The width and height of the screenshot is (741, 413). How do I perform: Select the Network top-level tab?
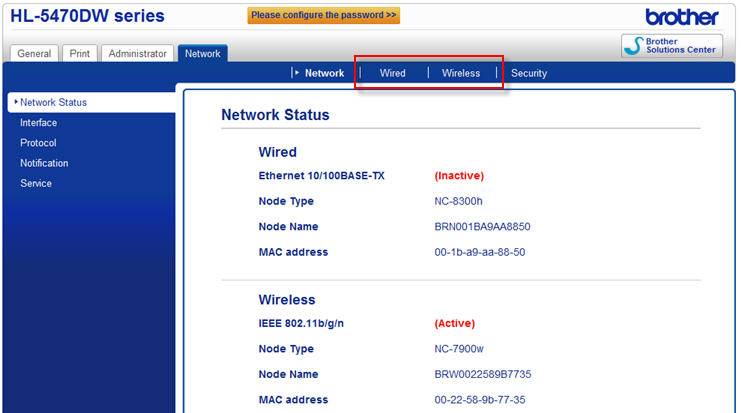click(x=203, y=53)
